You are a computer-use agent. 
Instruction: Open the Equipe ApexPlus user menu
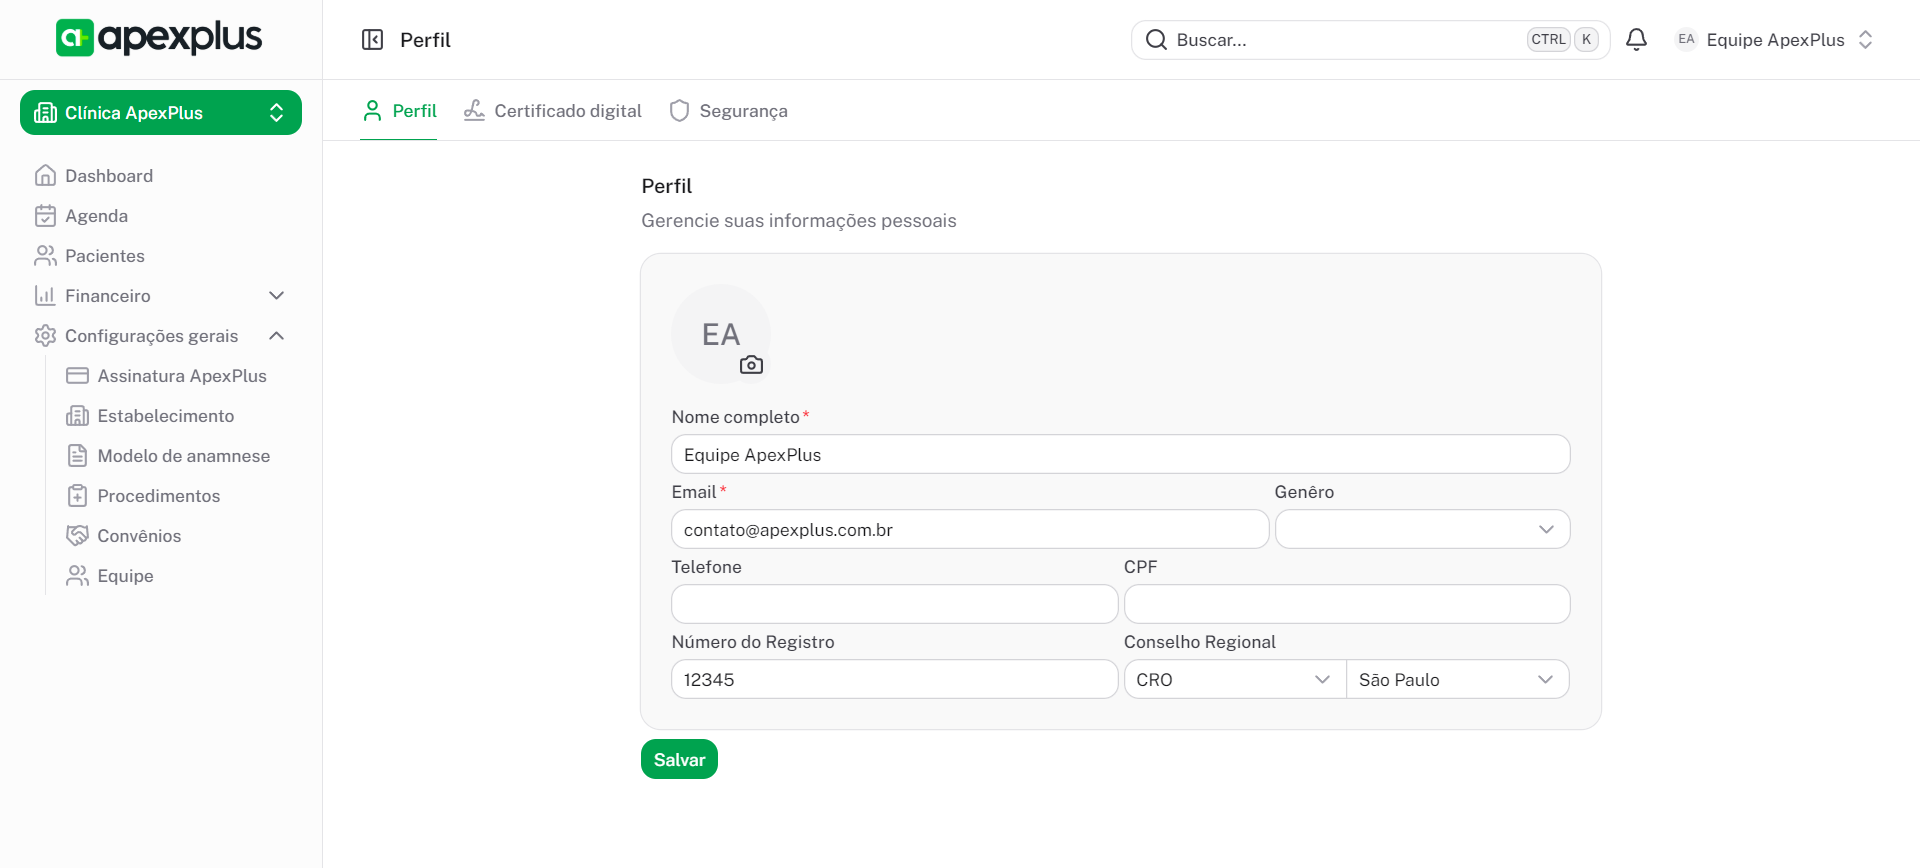pyautogui.click(x=1773, y=40)
